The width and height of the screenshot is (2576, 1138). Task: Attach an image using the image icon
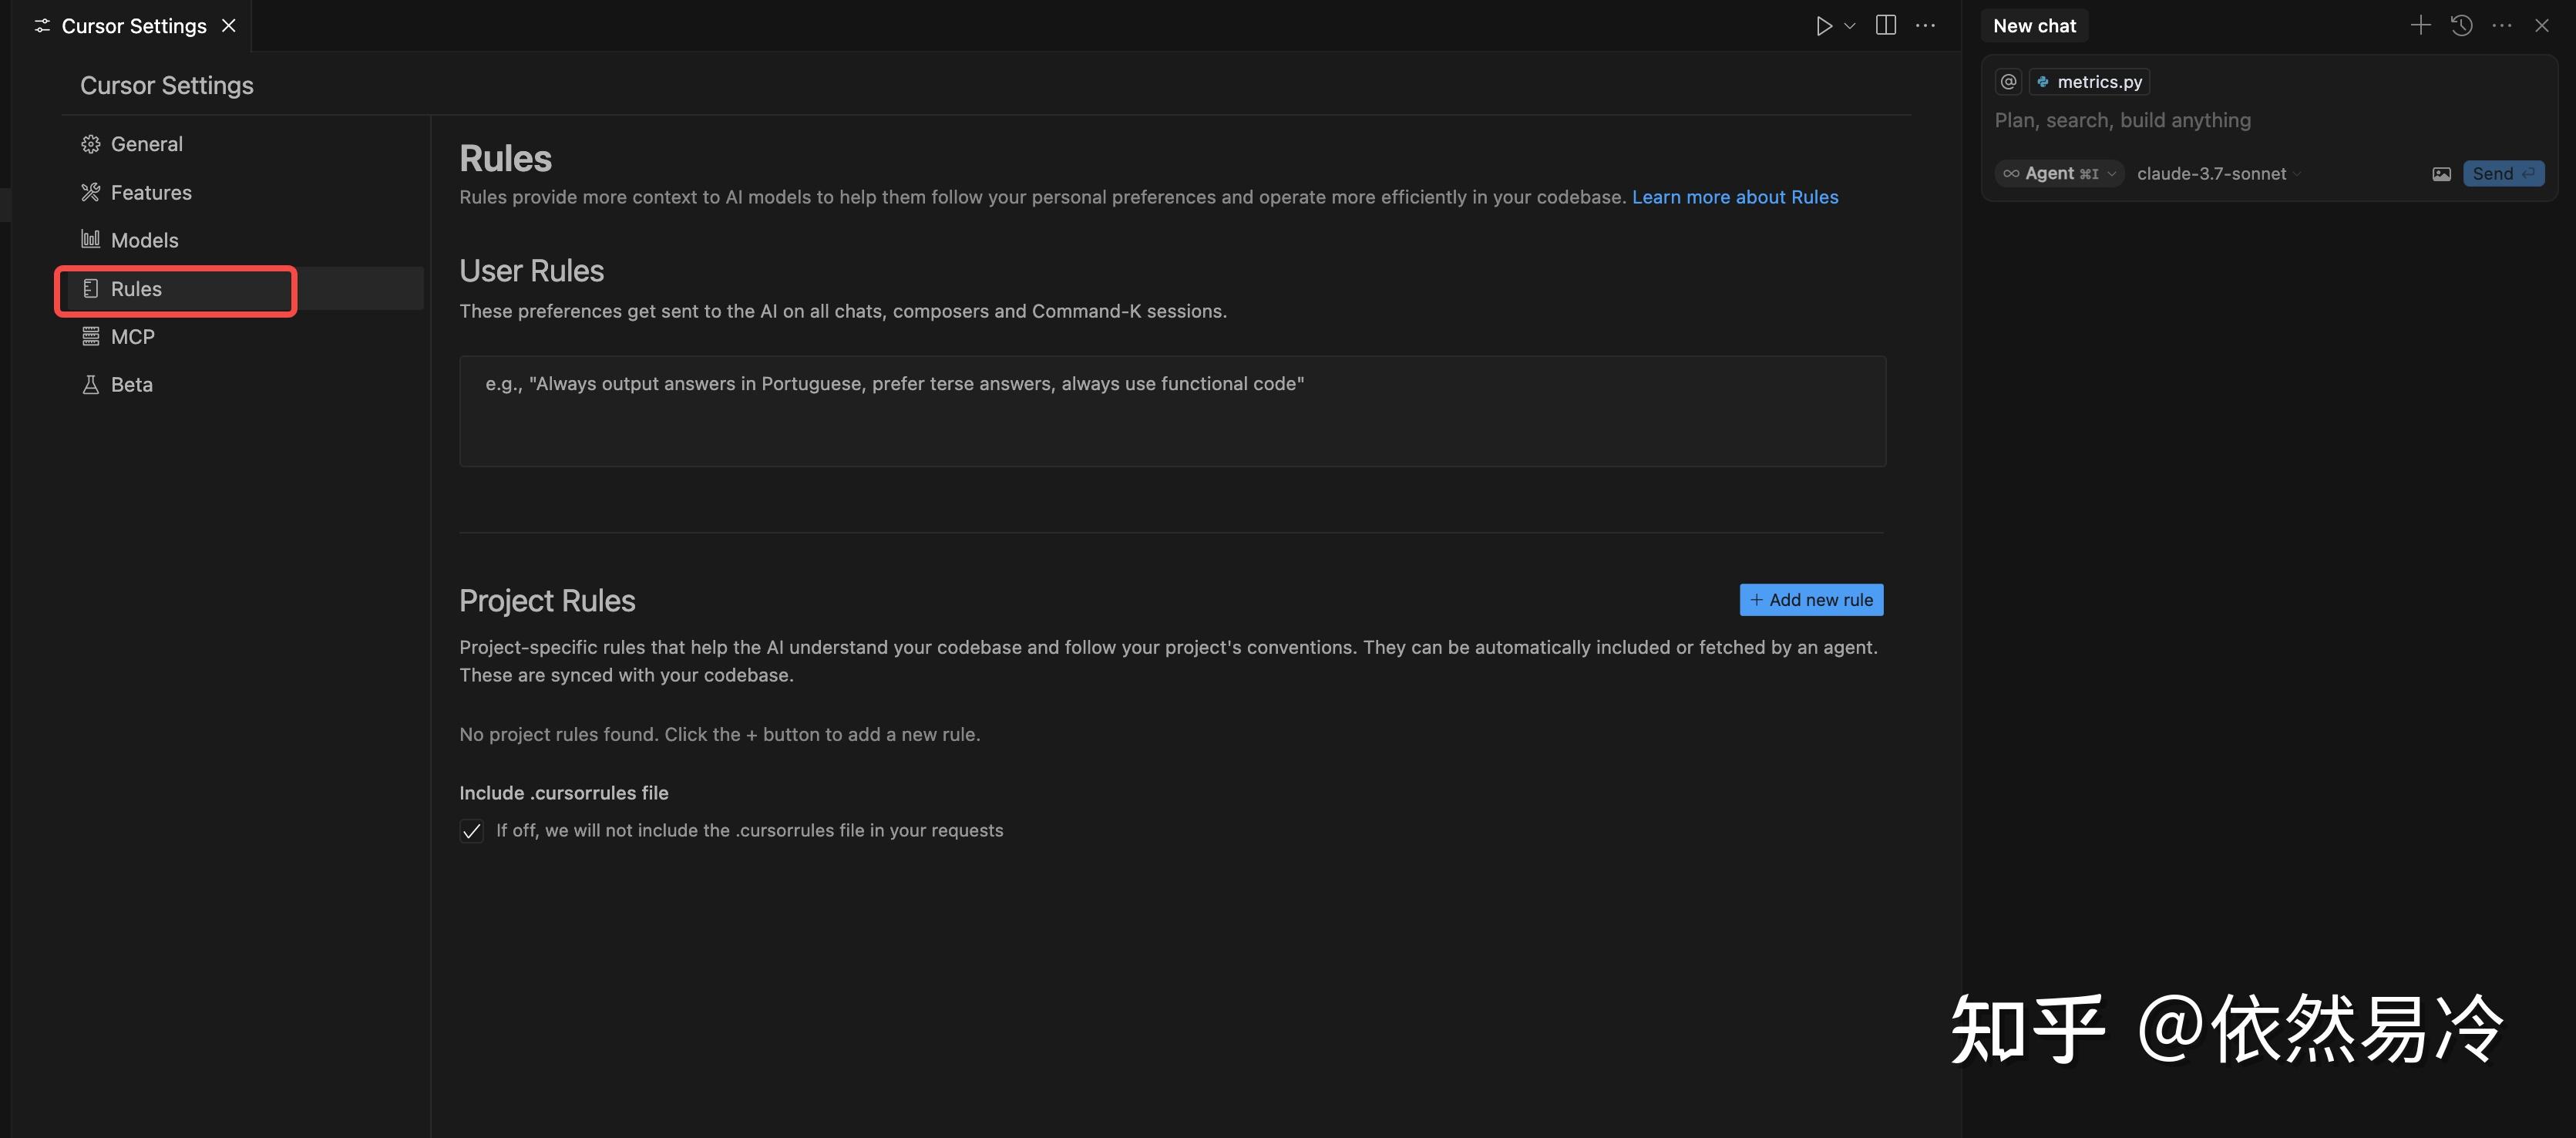[2441, 174]
